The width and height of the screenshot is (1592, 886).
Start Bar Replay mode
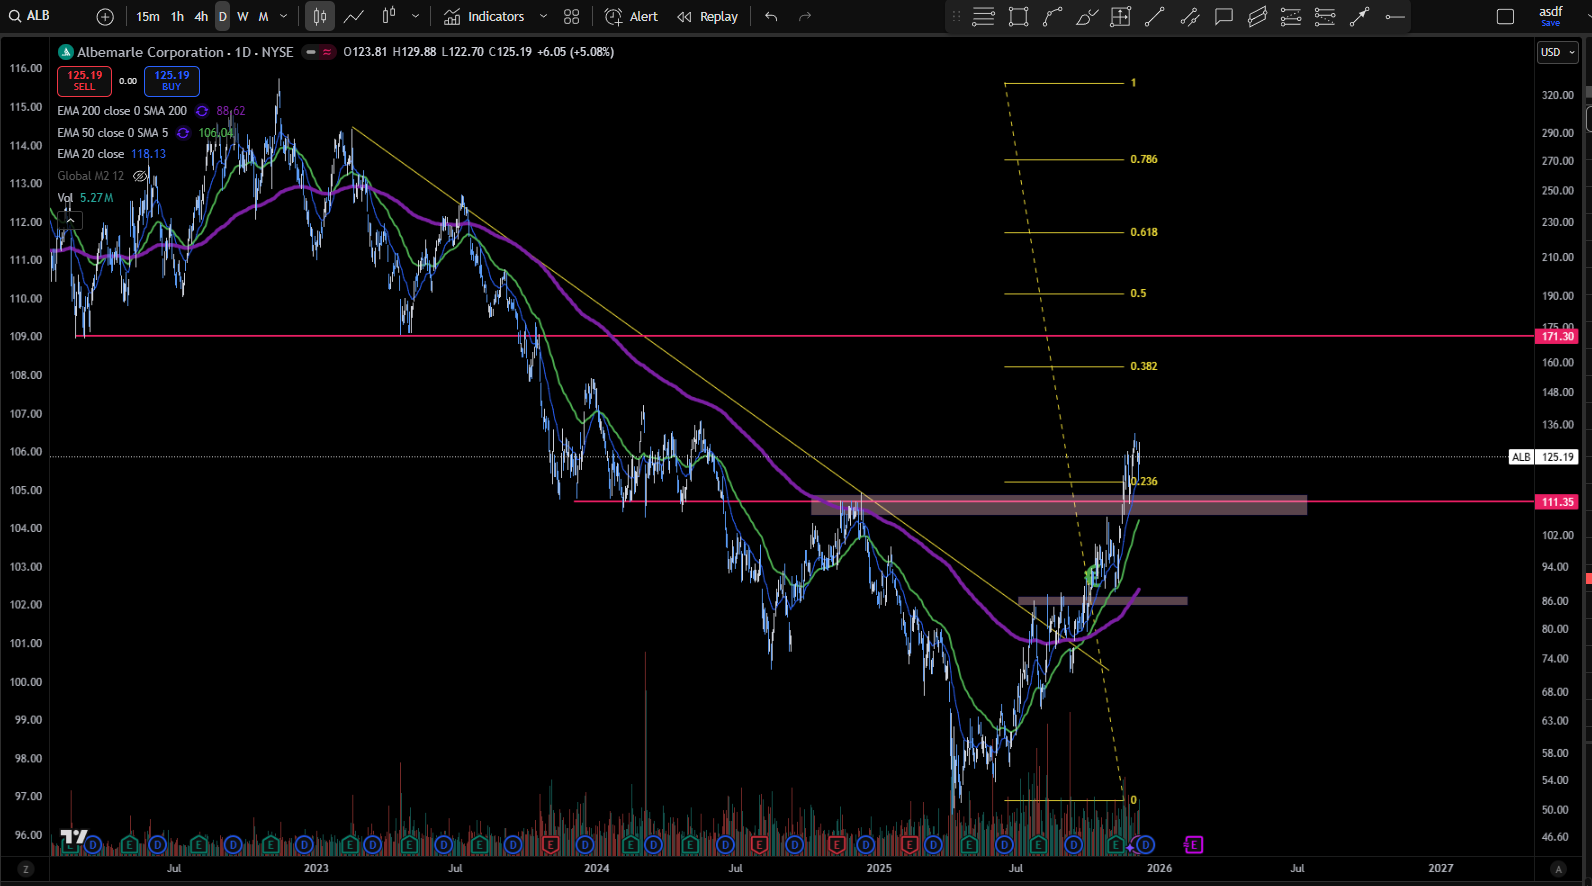[x=707, y=16]
